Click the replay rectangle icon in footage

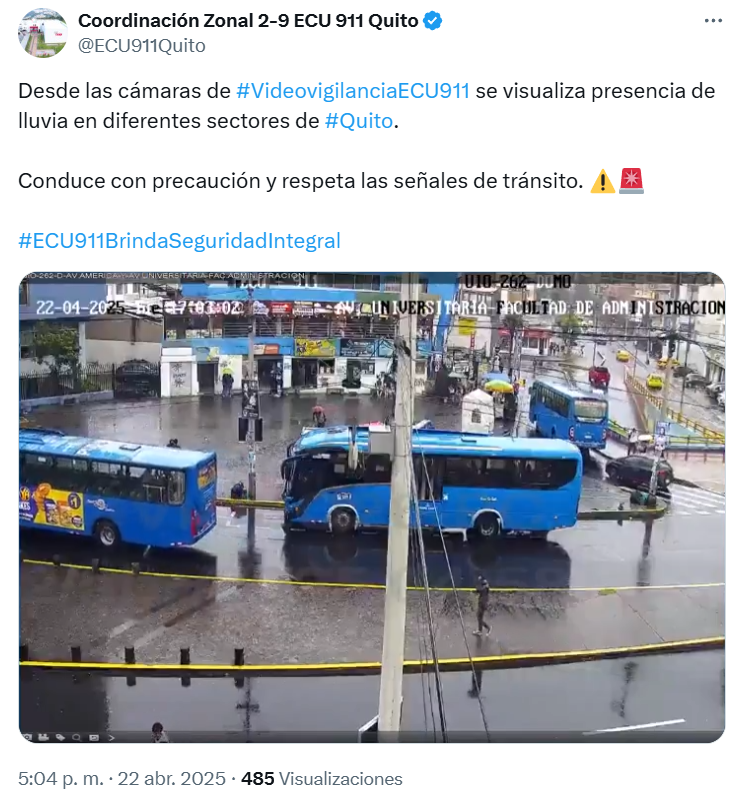[x=94, y=738]
